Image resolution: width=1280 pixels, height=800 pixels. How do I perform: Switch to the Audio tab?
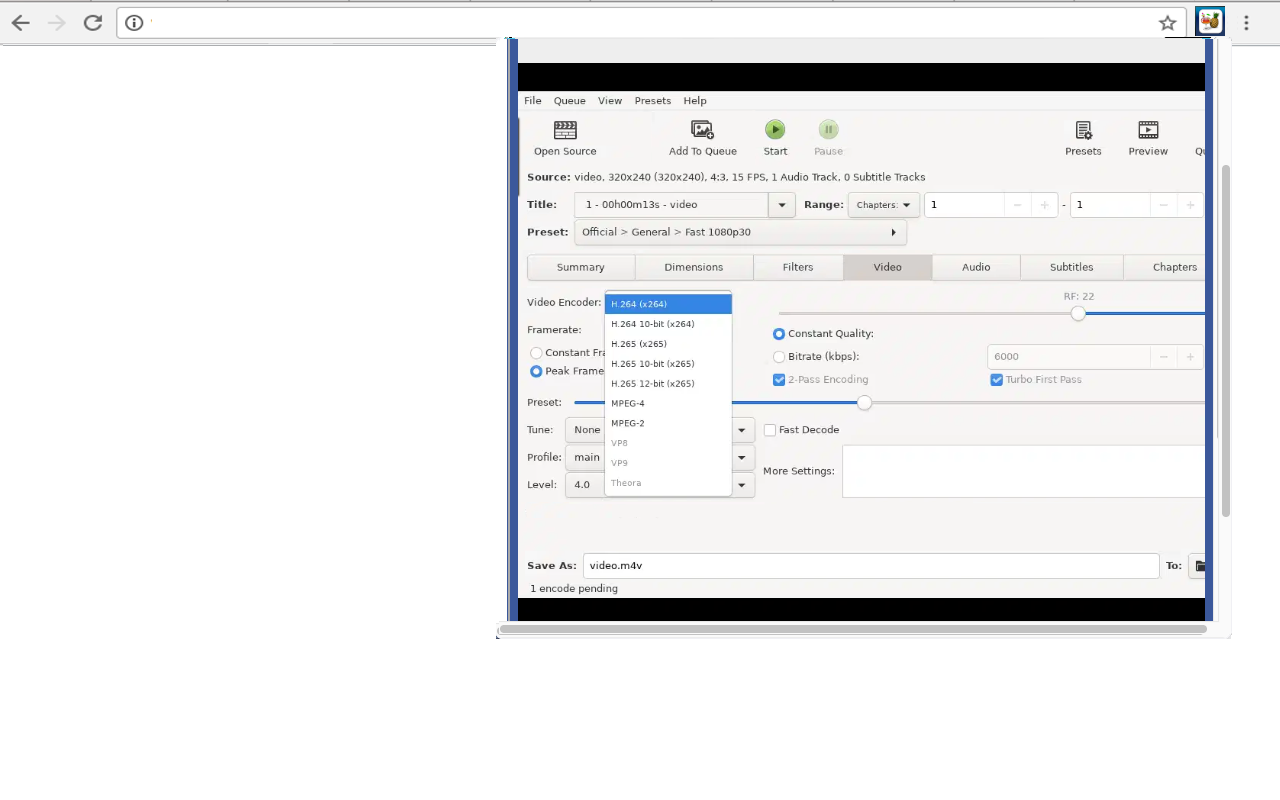pos(976,267)
